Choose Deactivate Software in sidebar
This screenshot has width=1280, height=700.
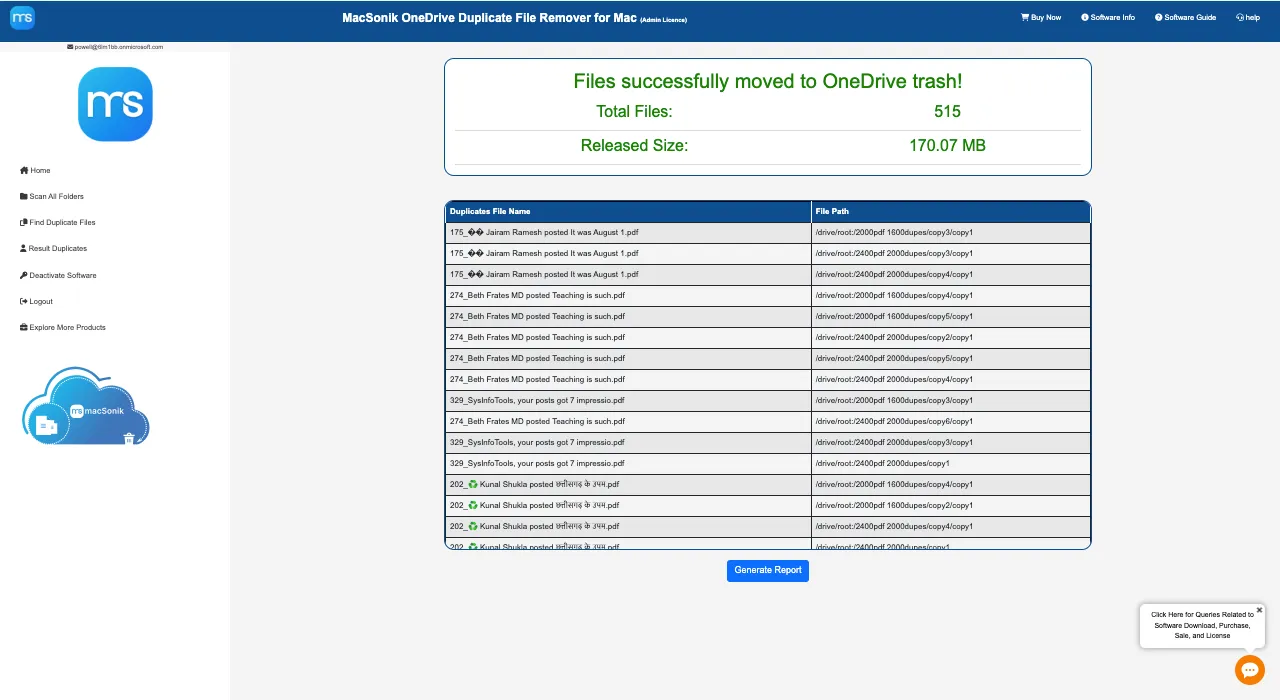click(58, 275)
